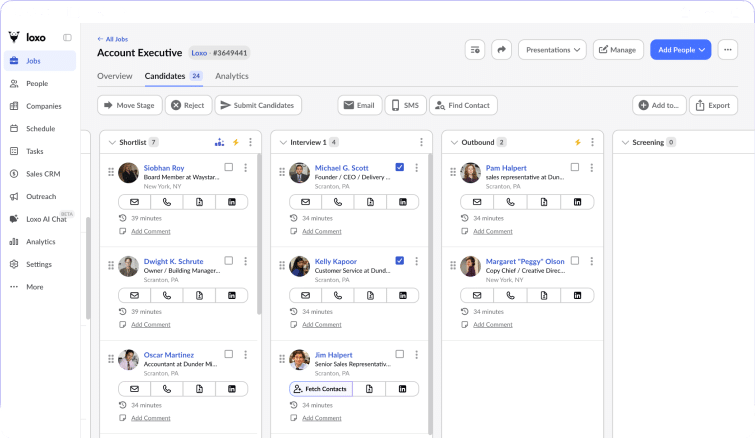Collapse the Shortlist column chevron

coord(112,142)
